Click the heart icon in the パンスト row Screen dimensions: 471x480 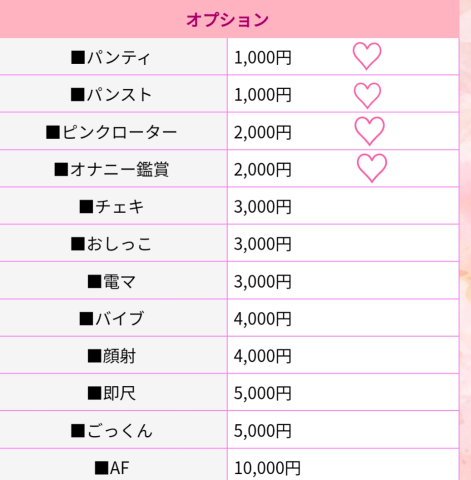click(367, 96)
